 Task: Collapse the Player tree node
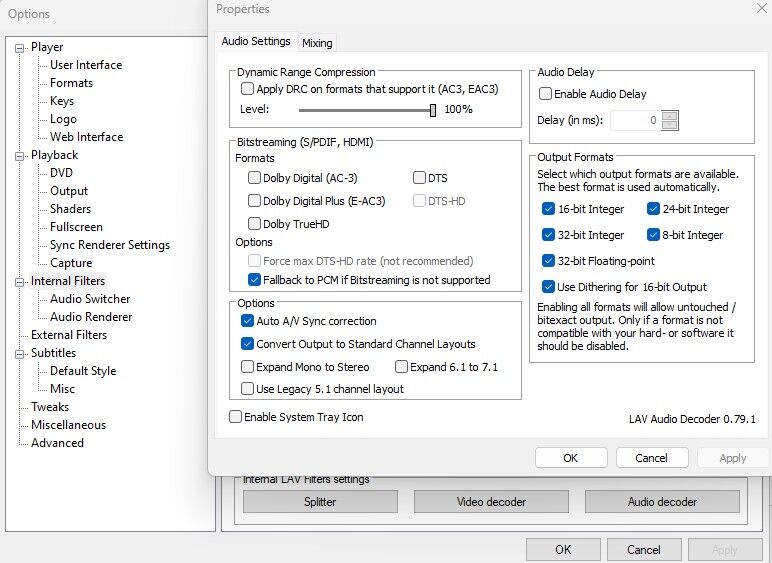19,48
